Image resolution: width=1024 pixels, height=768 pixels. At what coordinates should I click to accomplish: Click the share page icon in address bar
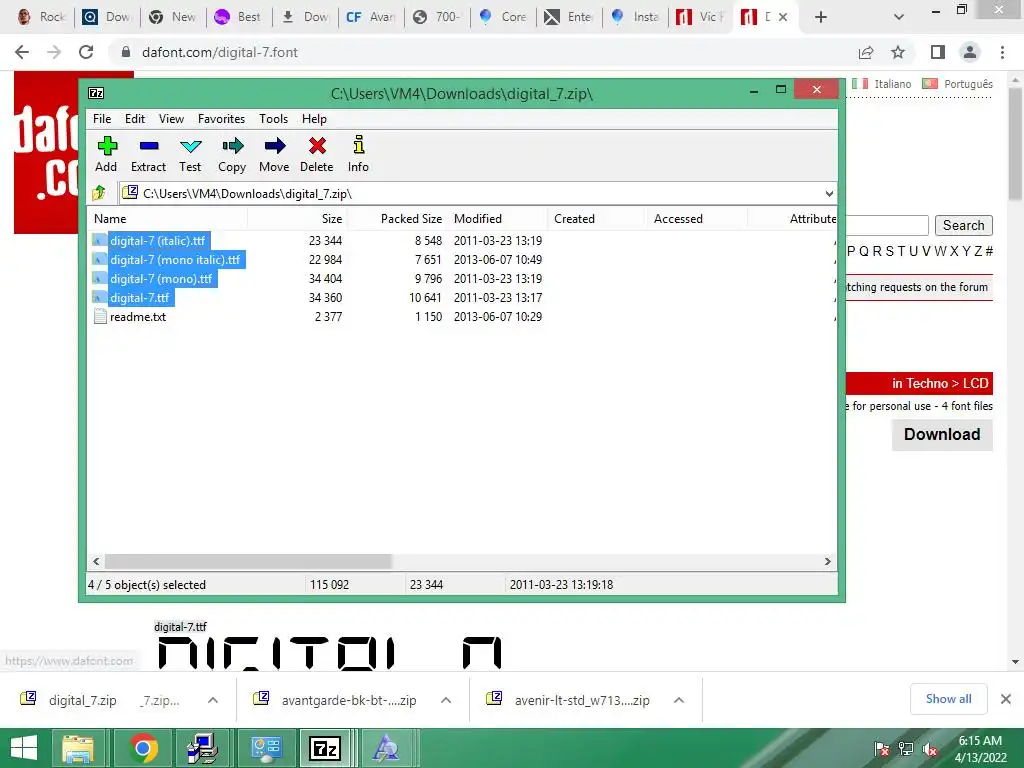pyautogui.click(x=866, y=52)
